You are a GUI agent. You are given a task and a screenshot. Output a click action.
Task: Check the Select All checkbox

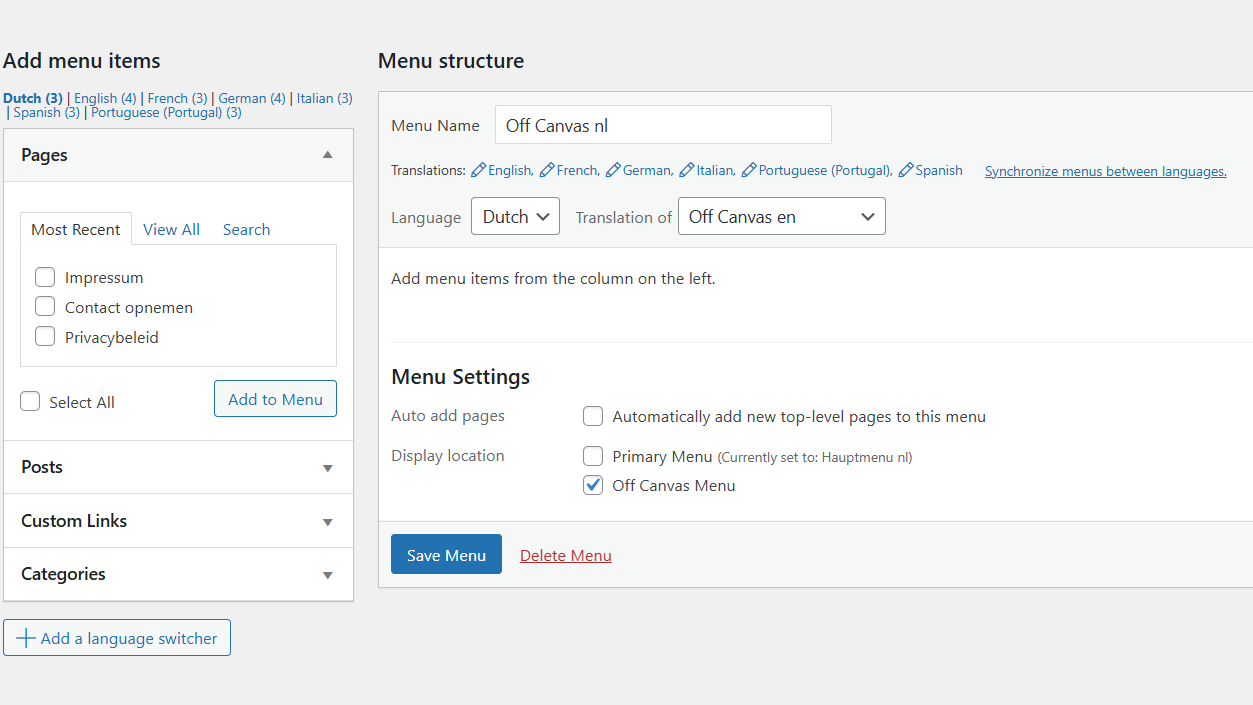click(31, 401)
